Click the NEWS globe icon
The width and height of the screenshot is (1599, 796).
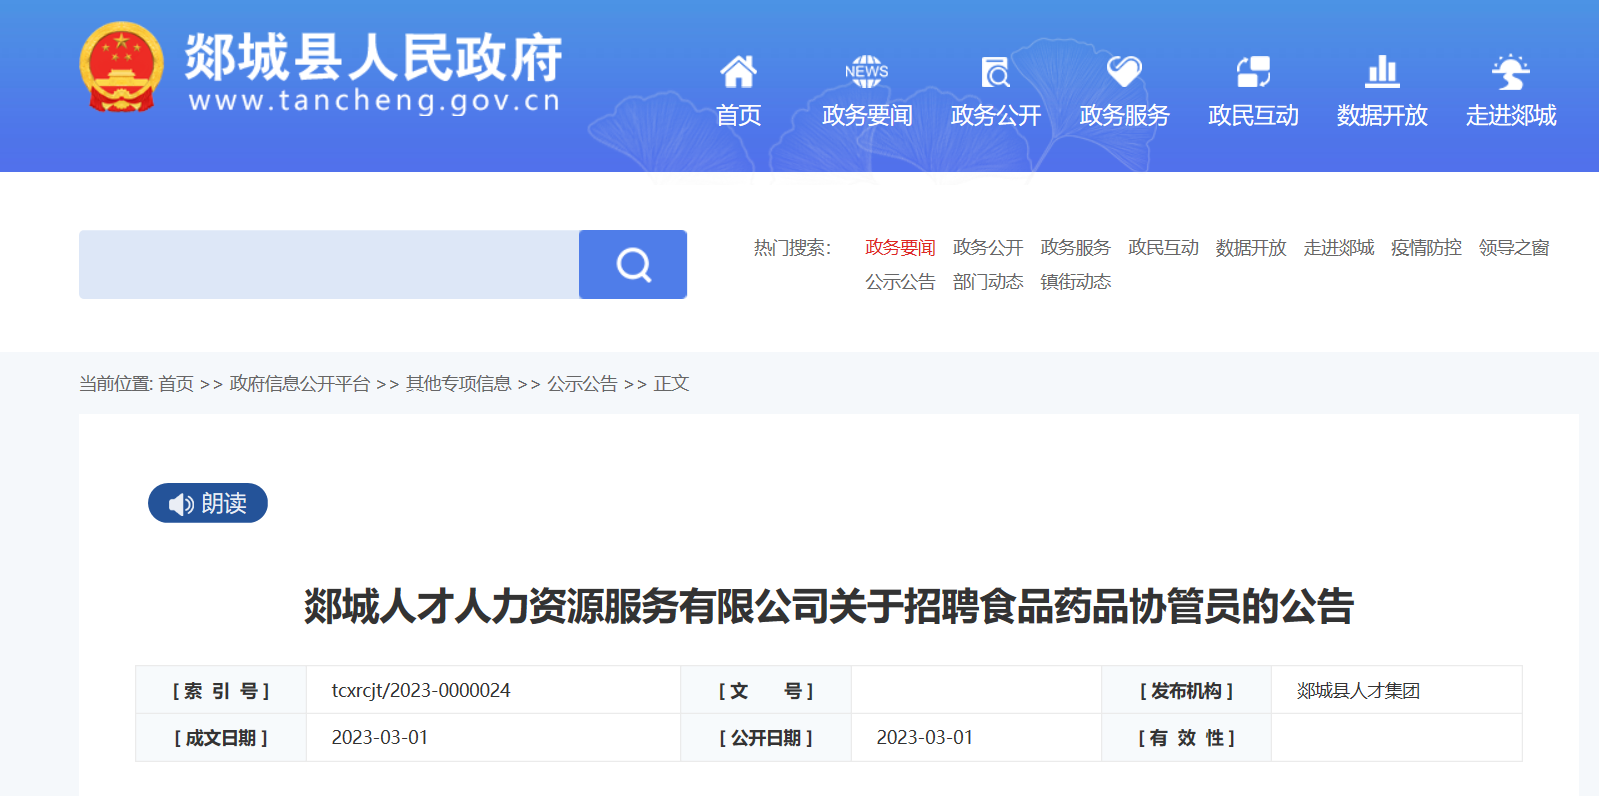pyautogui.click(x=866, y=72)
